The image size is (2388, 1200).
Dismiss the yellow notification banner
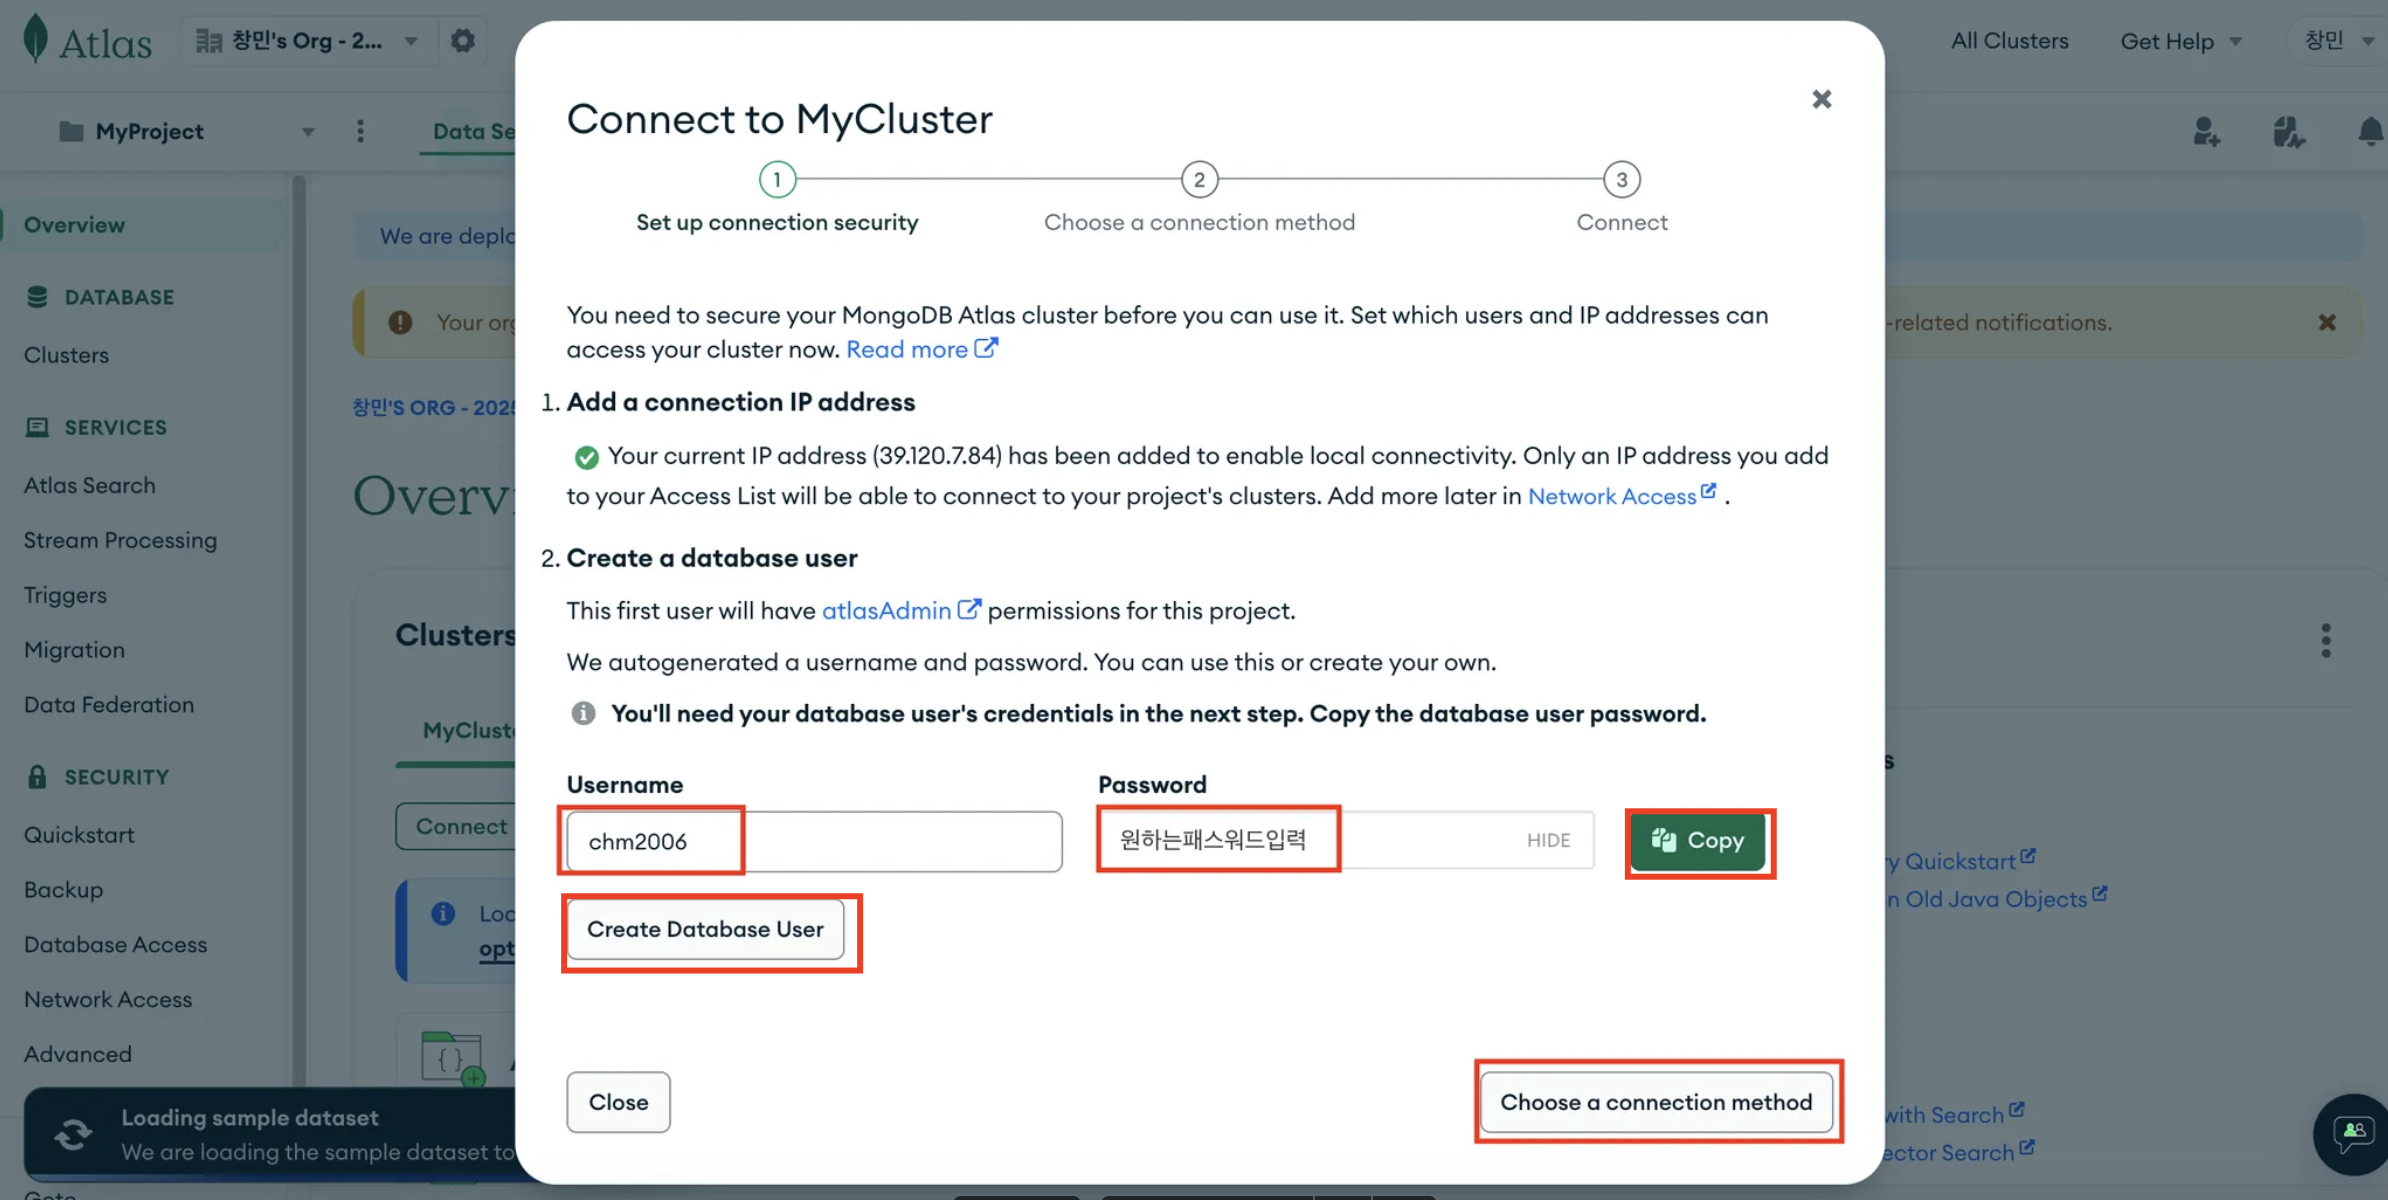[2327, 322]
